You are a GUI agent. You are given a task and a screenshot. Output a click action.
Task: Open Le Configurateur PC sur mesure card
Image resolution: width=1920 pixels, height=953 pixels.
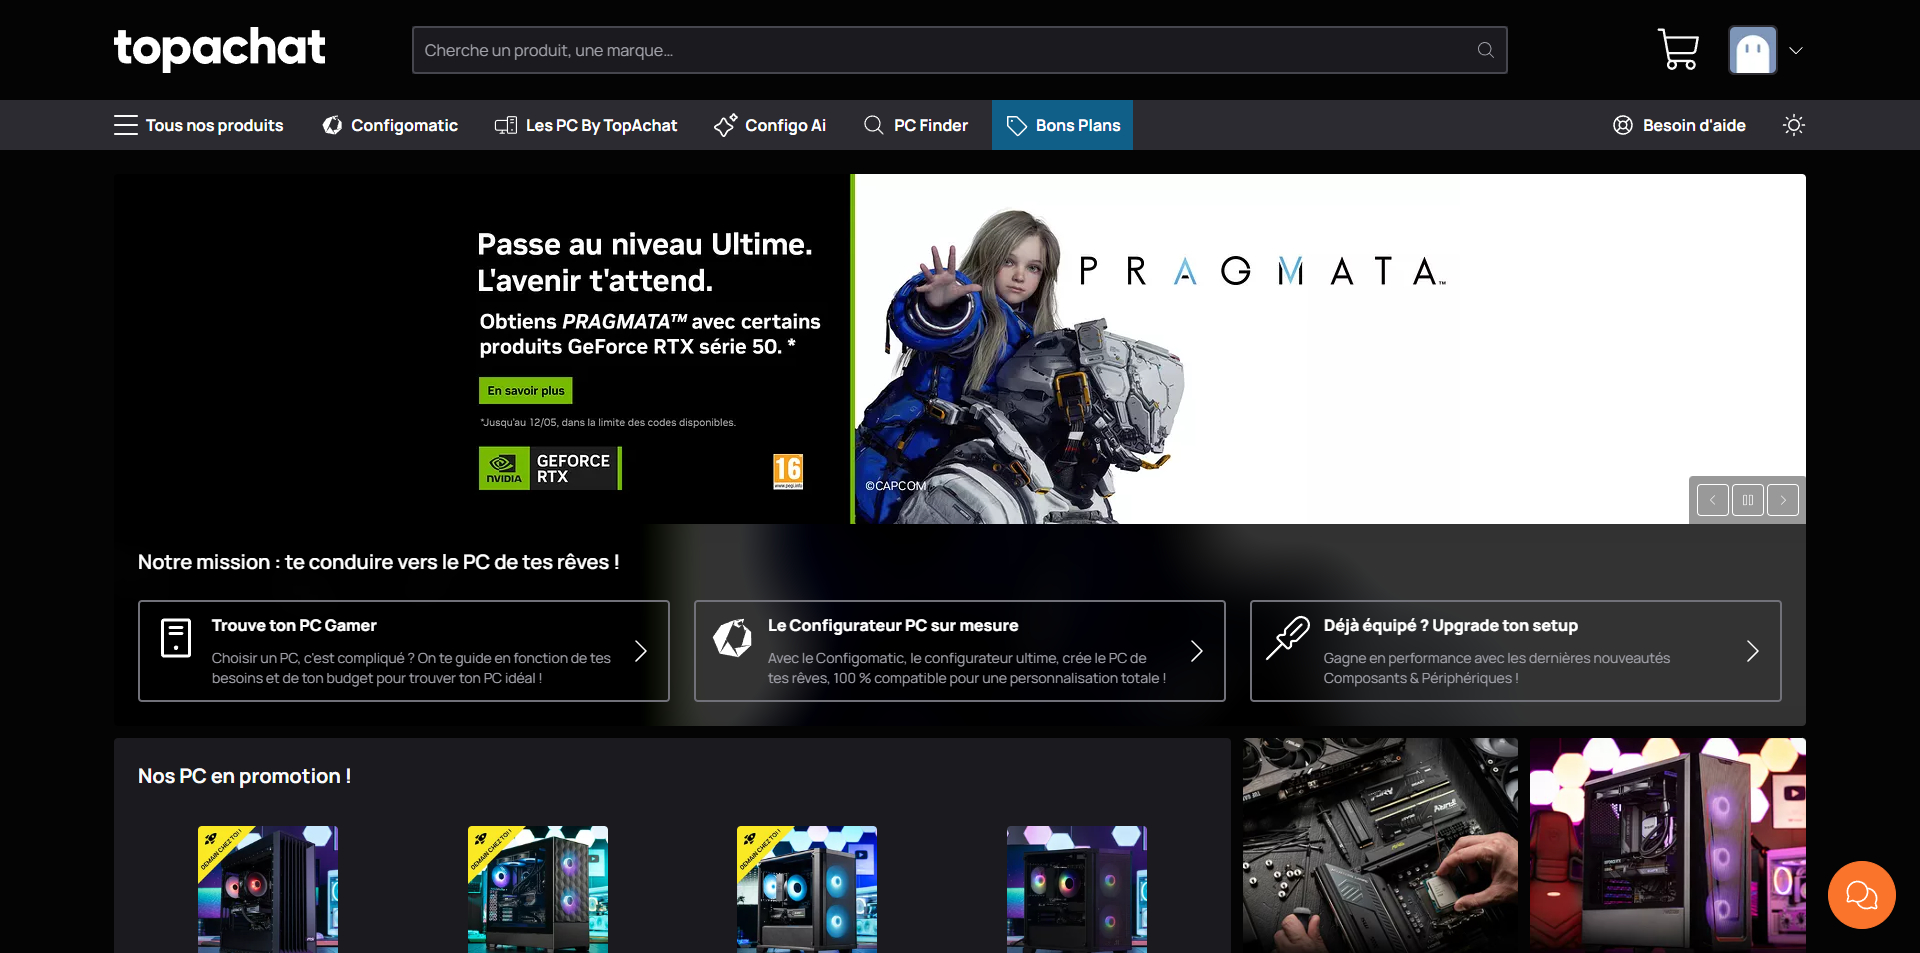point(960,651)
